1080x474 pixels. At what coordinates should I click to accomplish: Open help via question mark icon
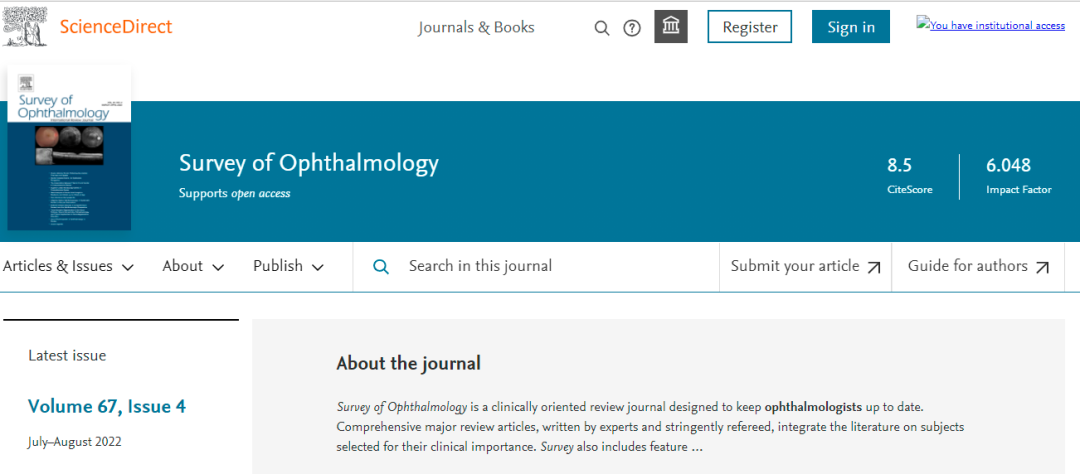coord(632,28)
